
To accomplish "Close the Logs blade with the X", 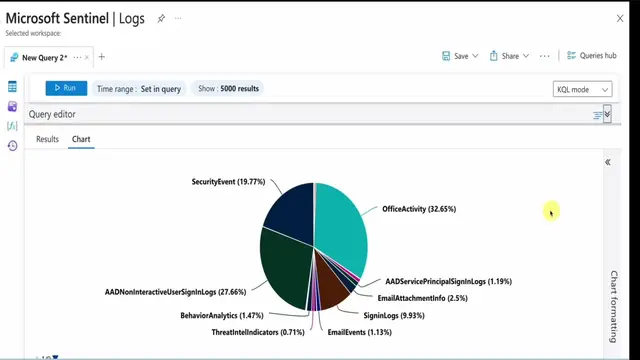I will click(x=620, y=18).
